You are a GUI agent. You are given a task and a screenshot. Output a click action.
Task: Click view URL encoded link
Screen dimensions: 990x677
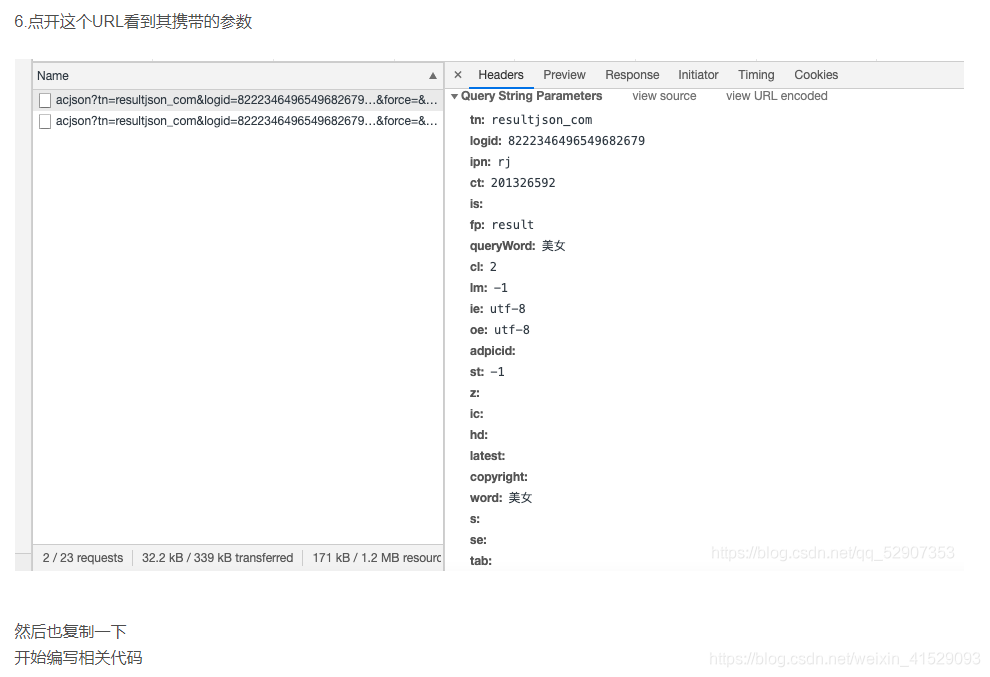pyautogui.click(x=777, y=96)
